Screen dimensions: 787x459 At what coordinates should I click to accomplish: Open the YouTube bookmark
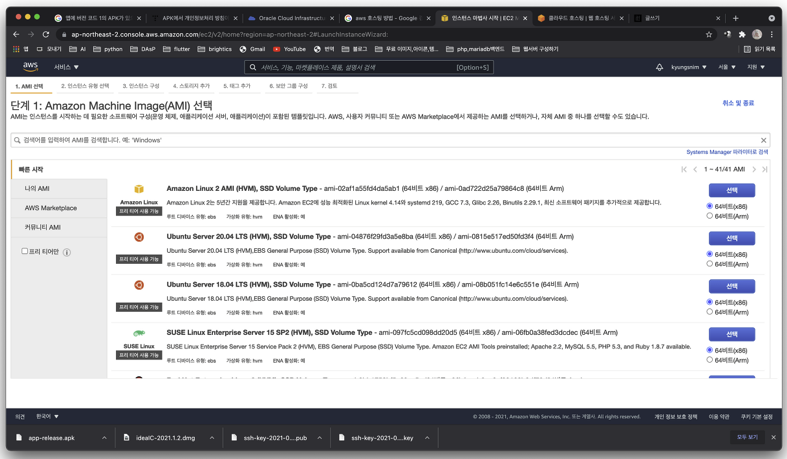coord(290,49)
